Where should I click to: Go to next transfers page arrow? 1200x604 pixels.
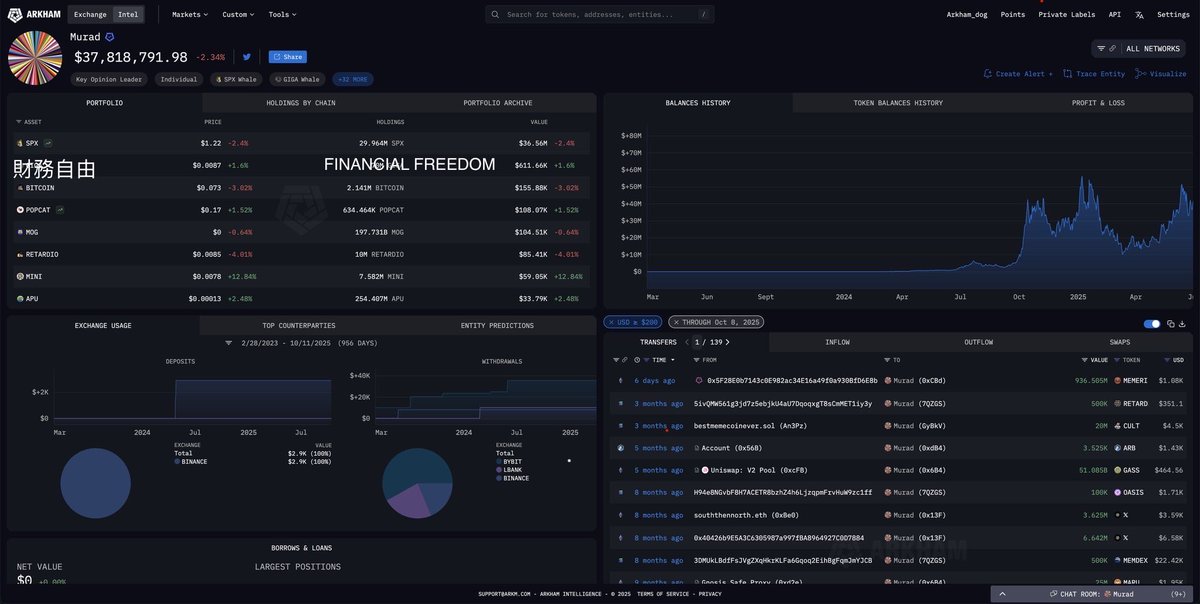click(728, 342)
